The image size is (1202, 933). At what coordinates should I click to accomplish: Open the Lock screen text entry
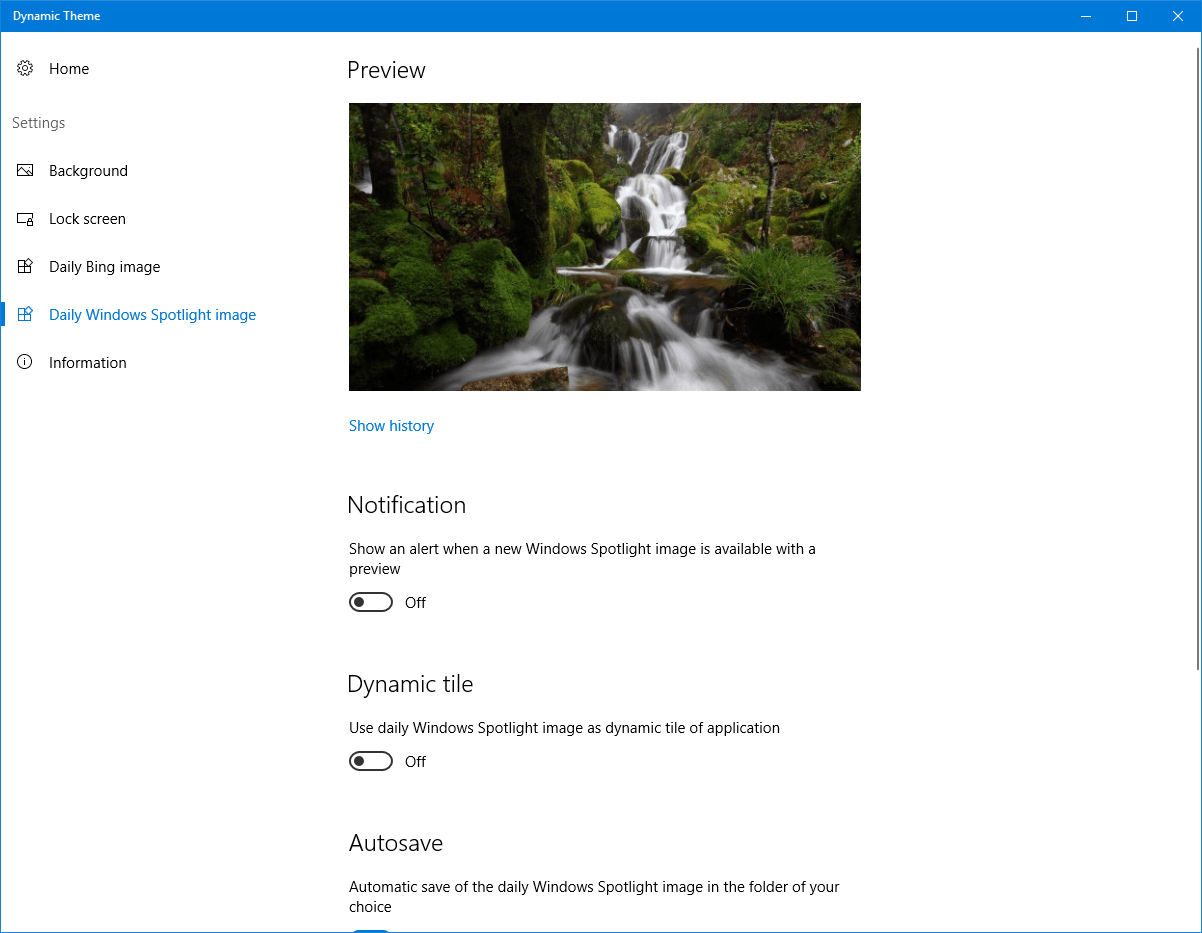tap(87, 219)
